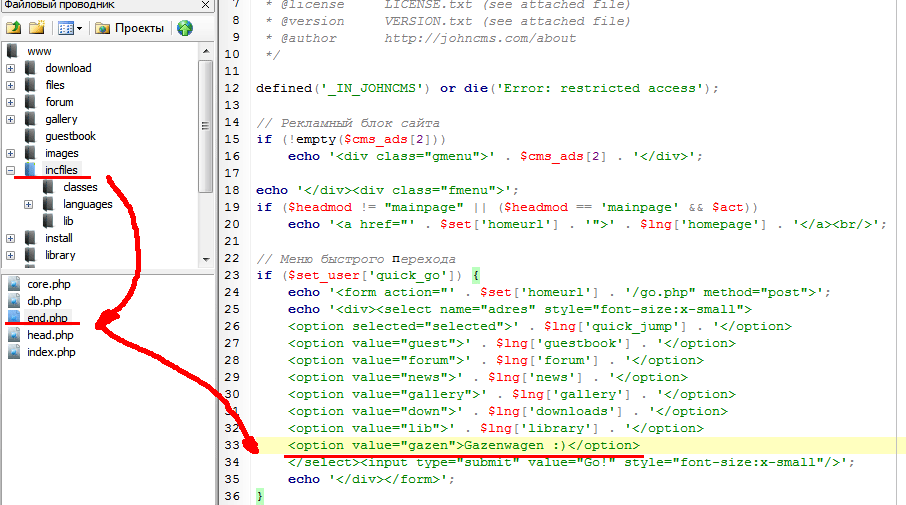Screen dimensions: 906x505
Task: Click the folder tree scrollbar thumb
Action: tap(206, 126)
